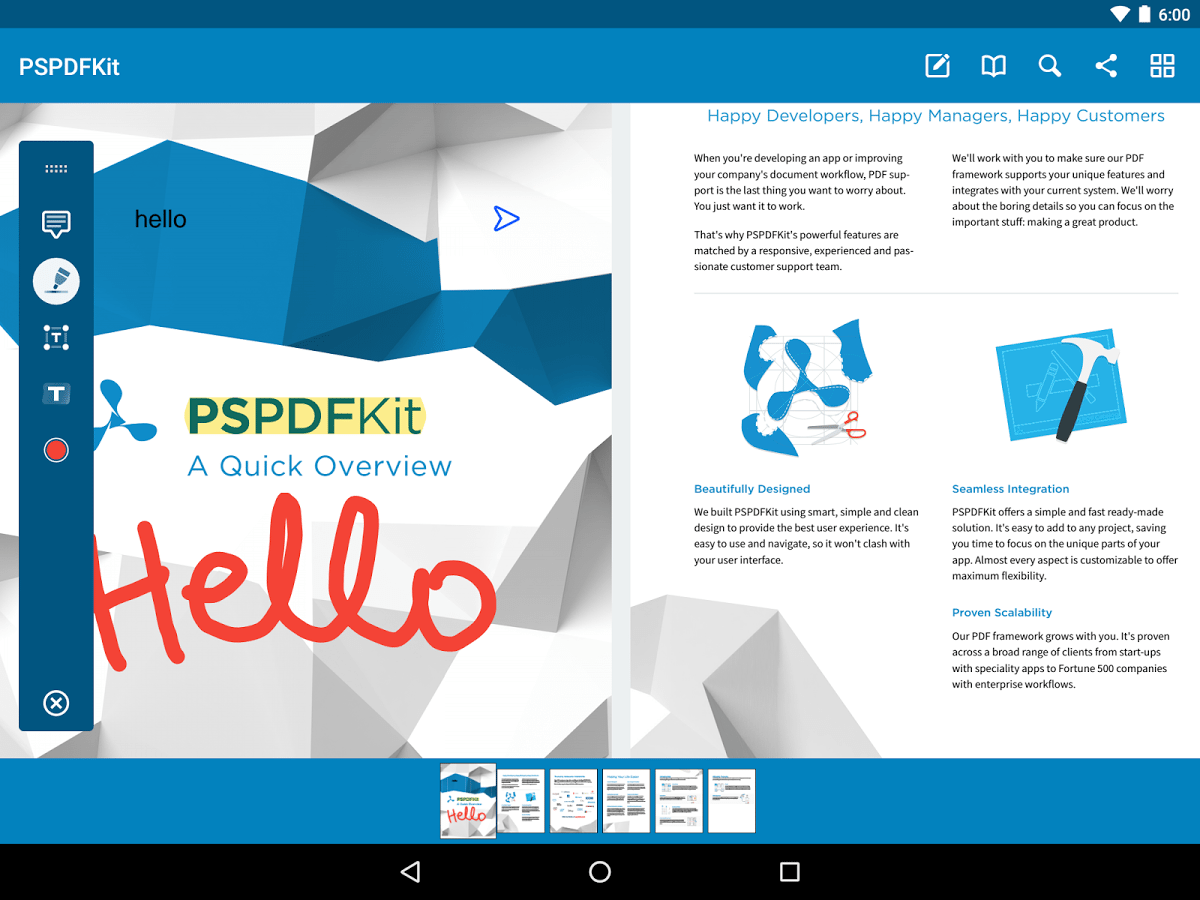Tap the Android home button

click(x=600, y=872)
